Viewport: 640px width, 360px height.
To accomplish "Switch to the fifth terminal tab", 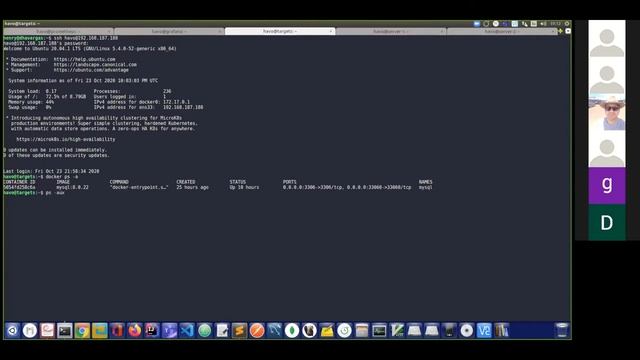I will [x=502, y=31].
